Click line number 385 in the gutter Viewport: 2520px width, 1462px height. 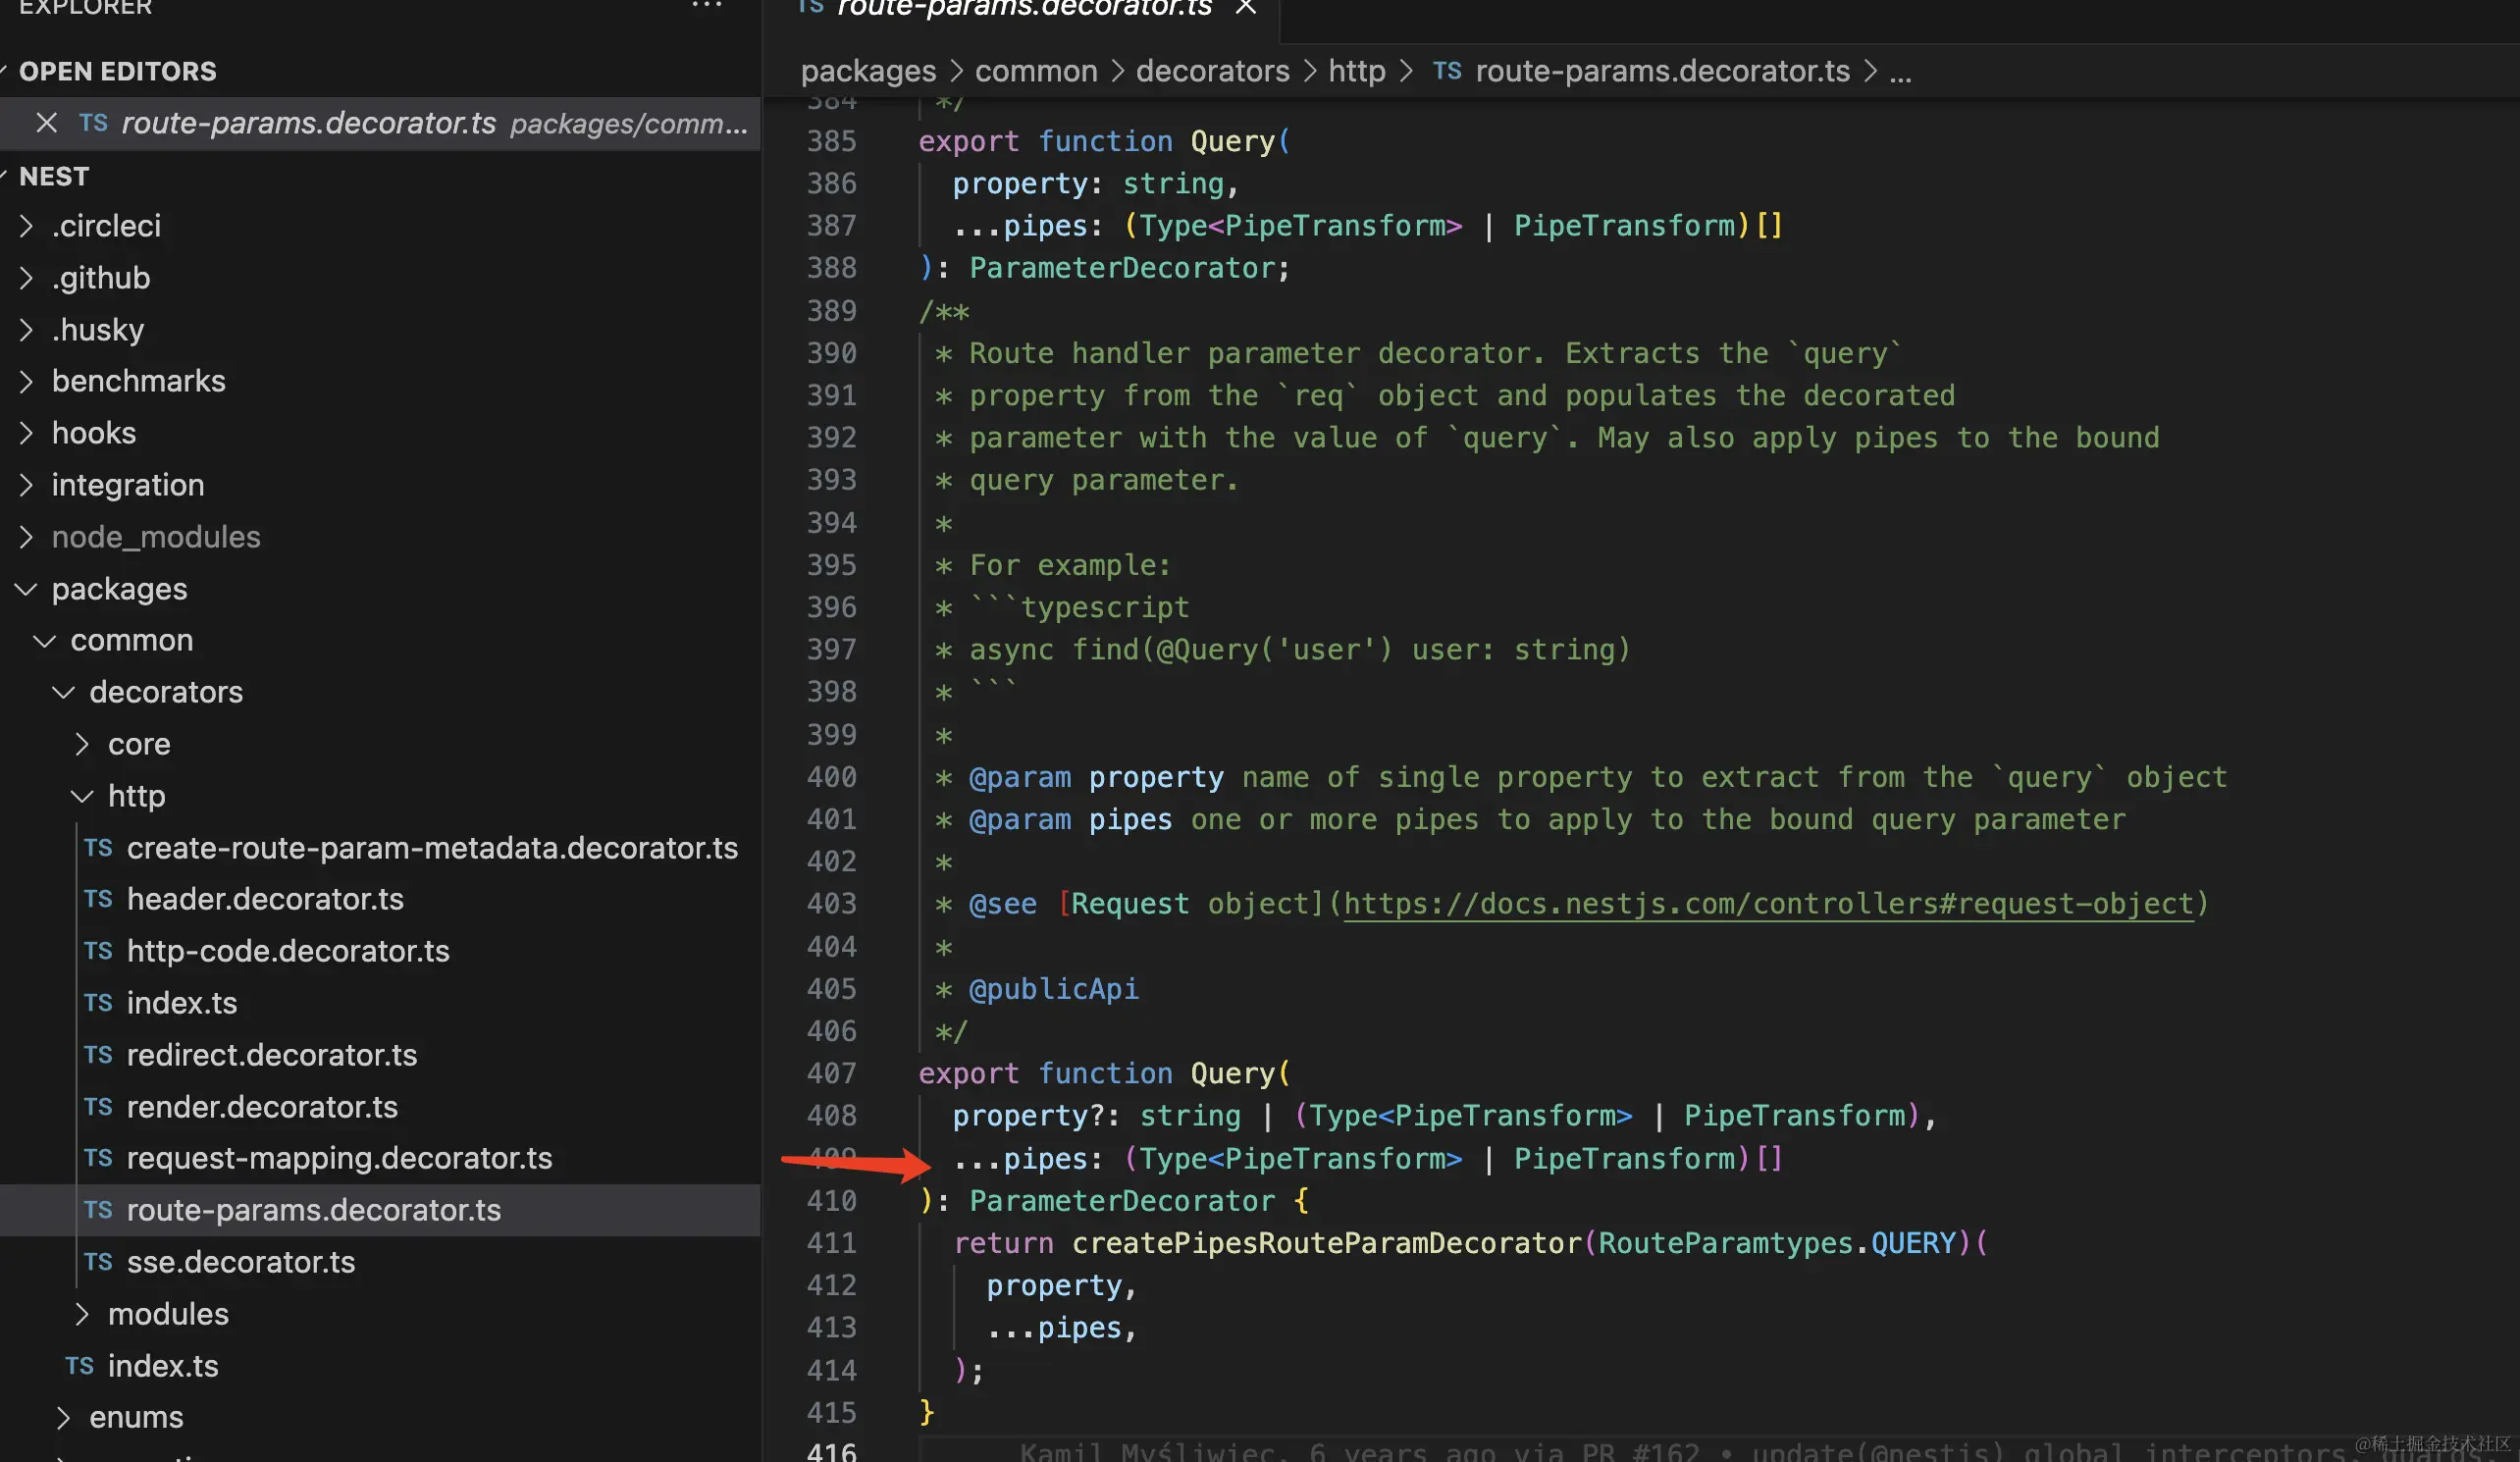pyautogui.click(x=832, y=141)
